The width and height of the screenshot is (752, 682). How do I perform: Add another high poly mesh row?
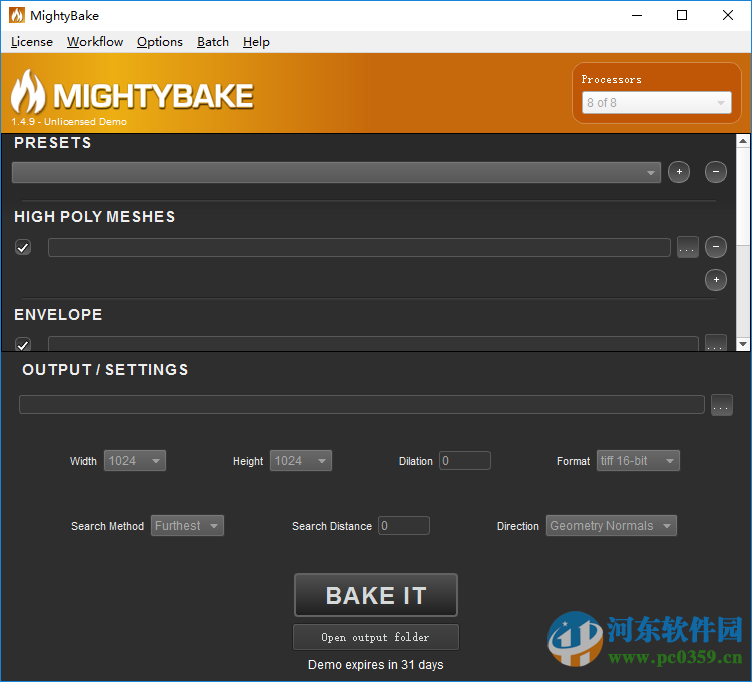716,280
